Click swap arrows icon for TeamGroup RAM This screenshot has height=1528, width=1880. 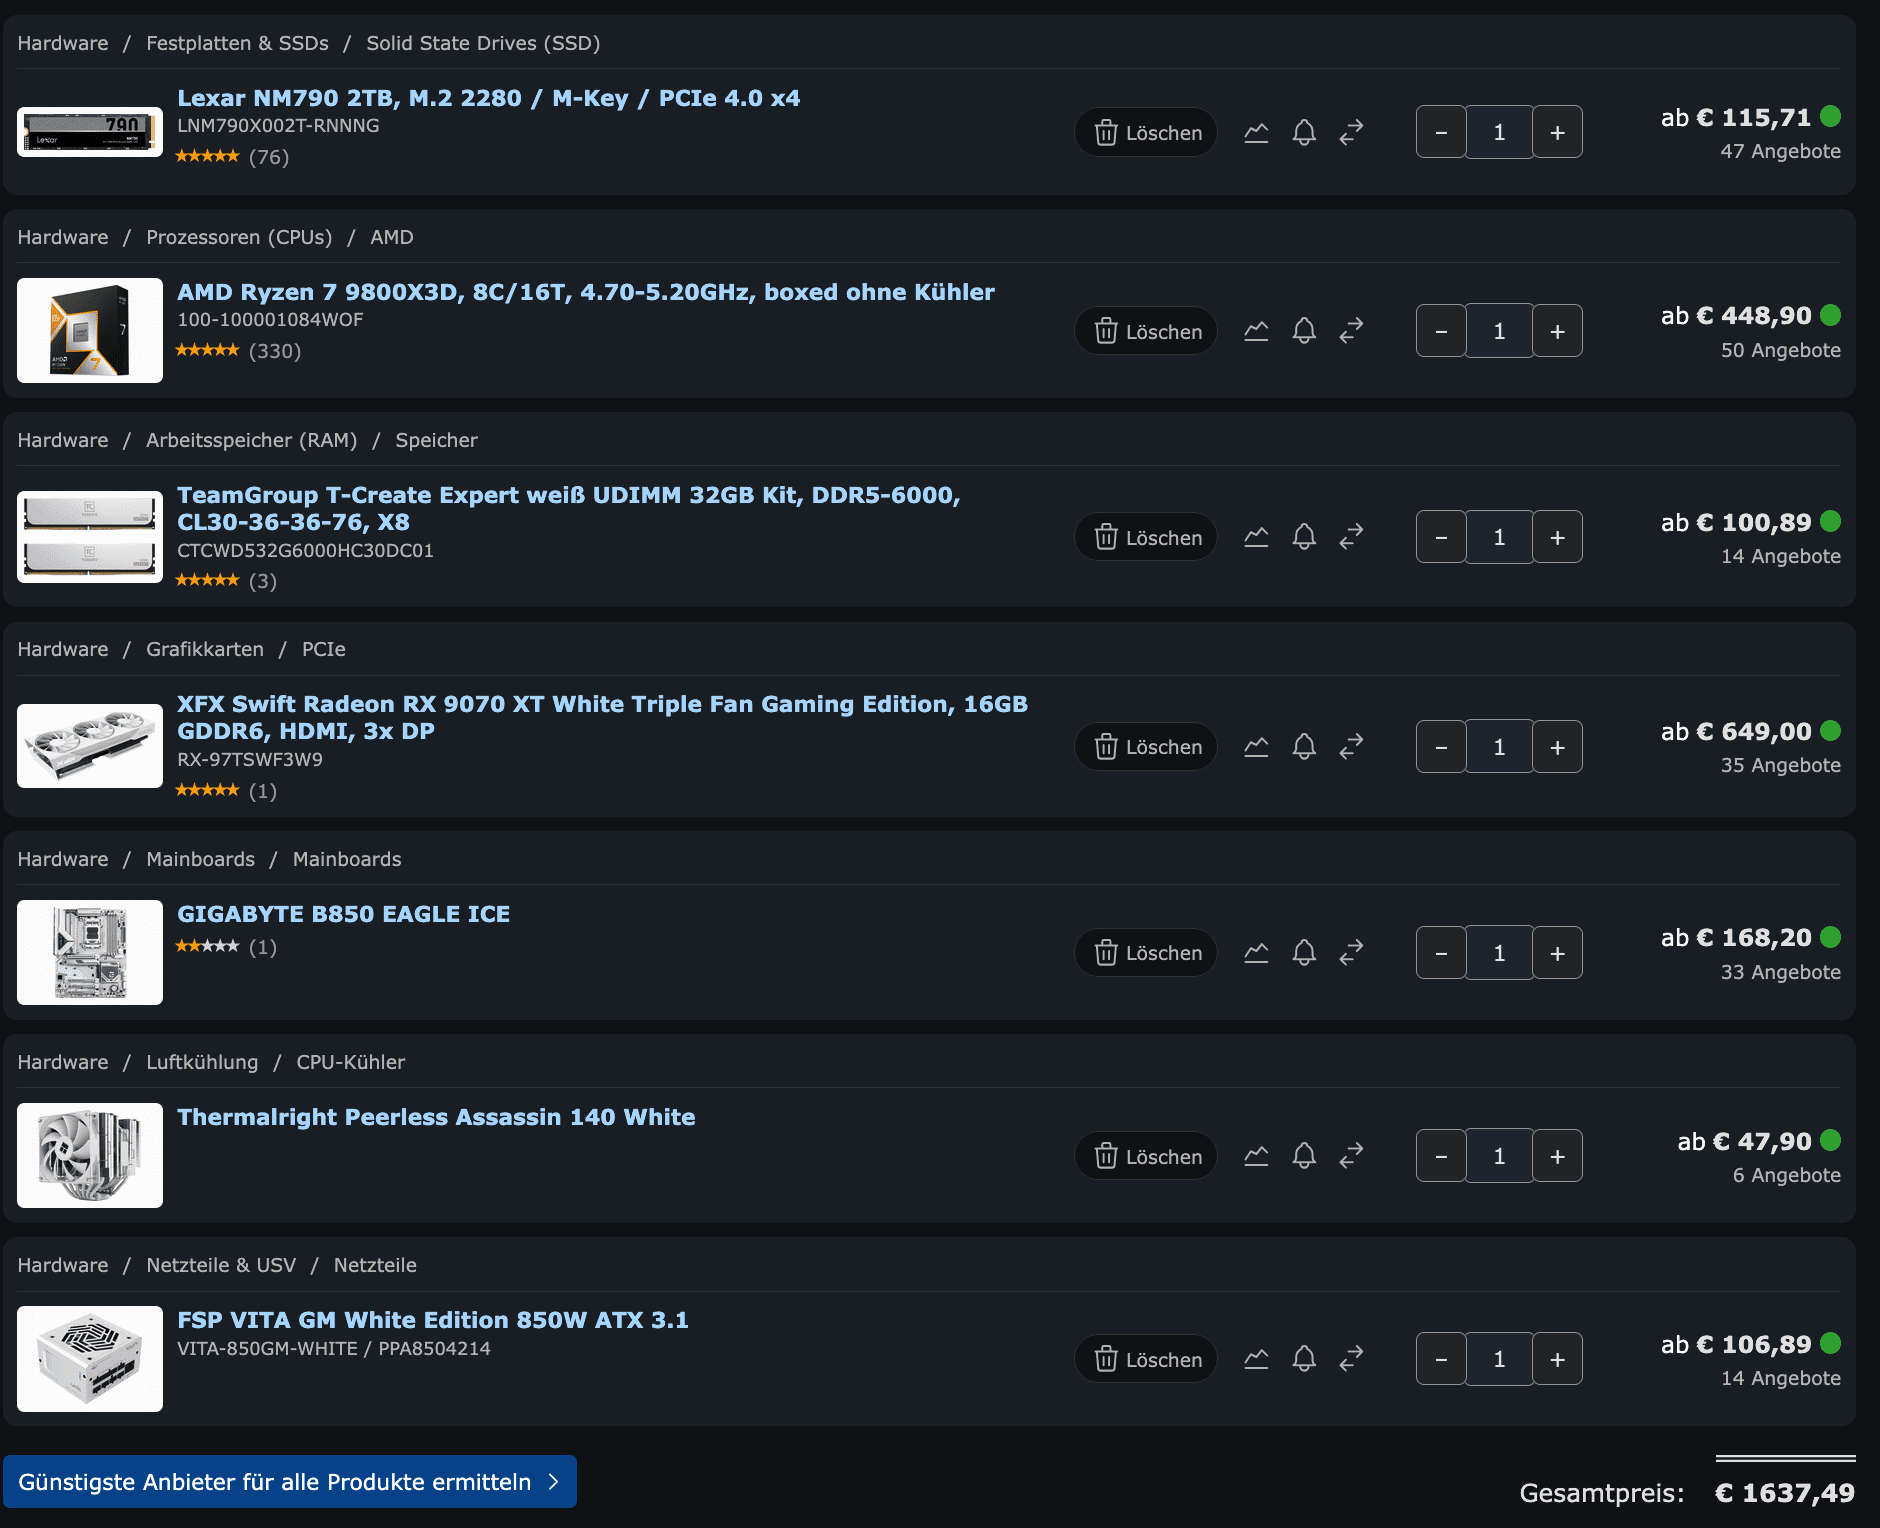coord(1351,537)
